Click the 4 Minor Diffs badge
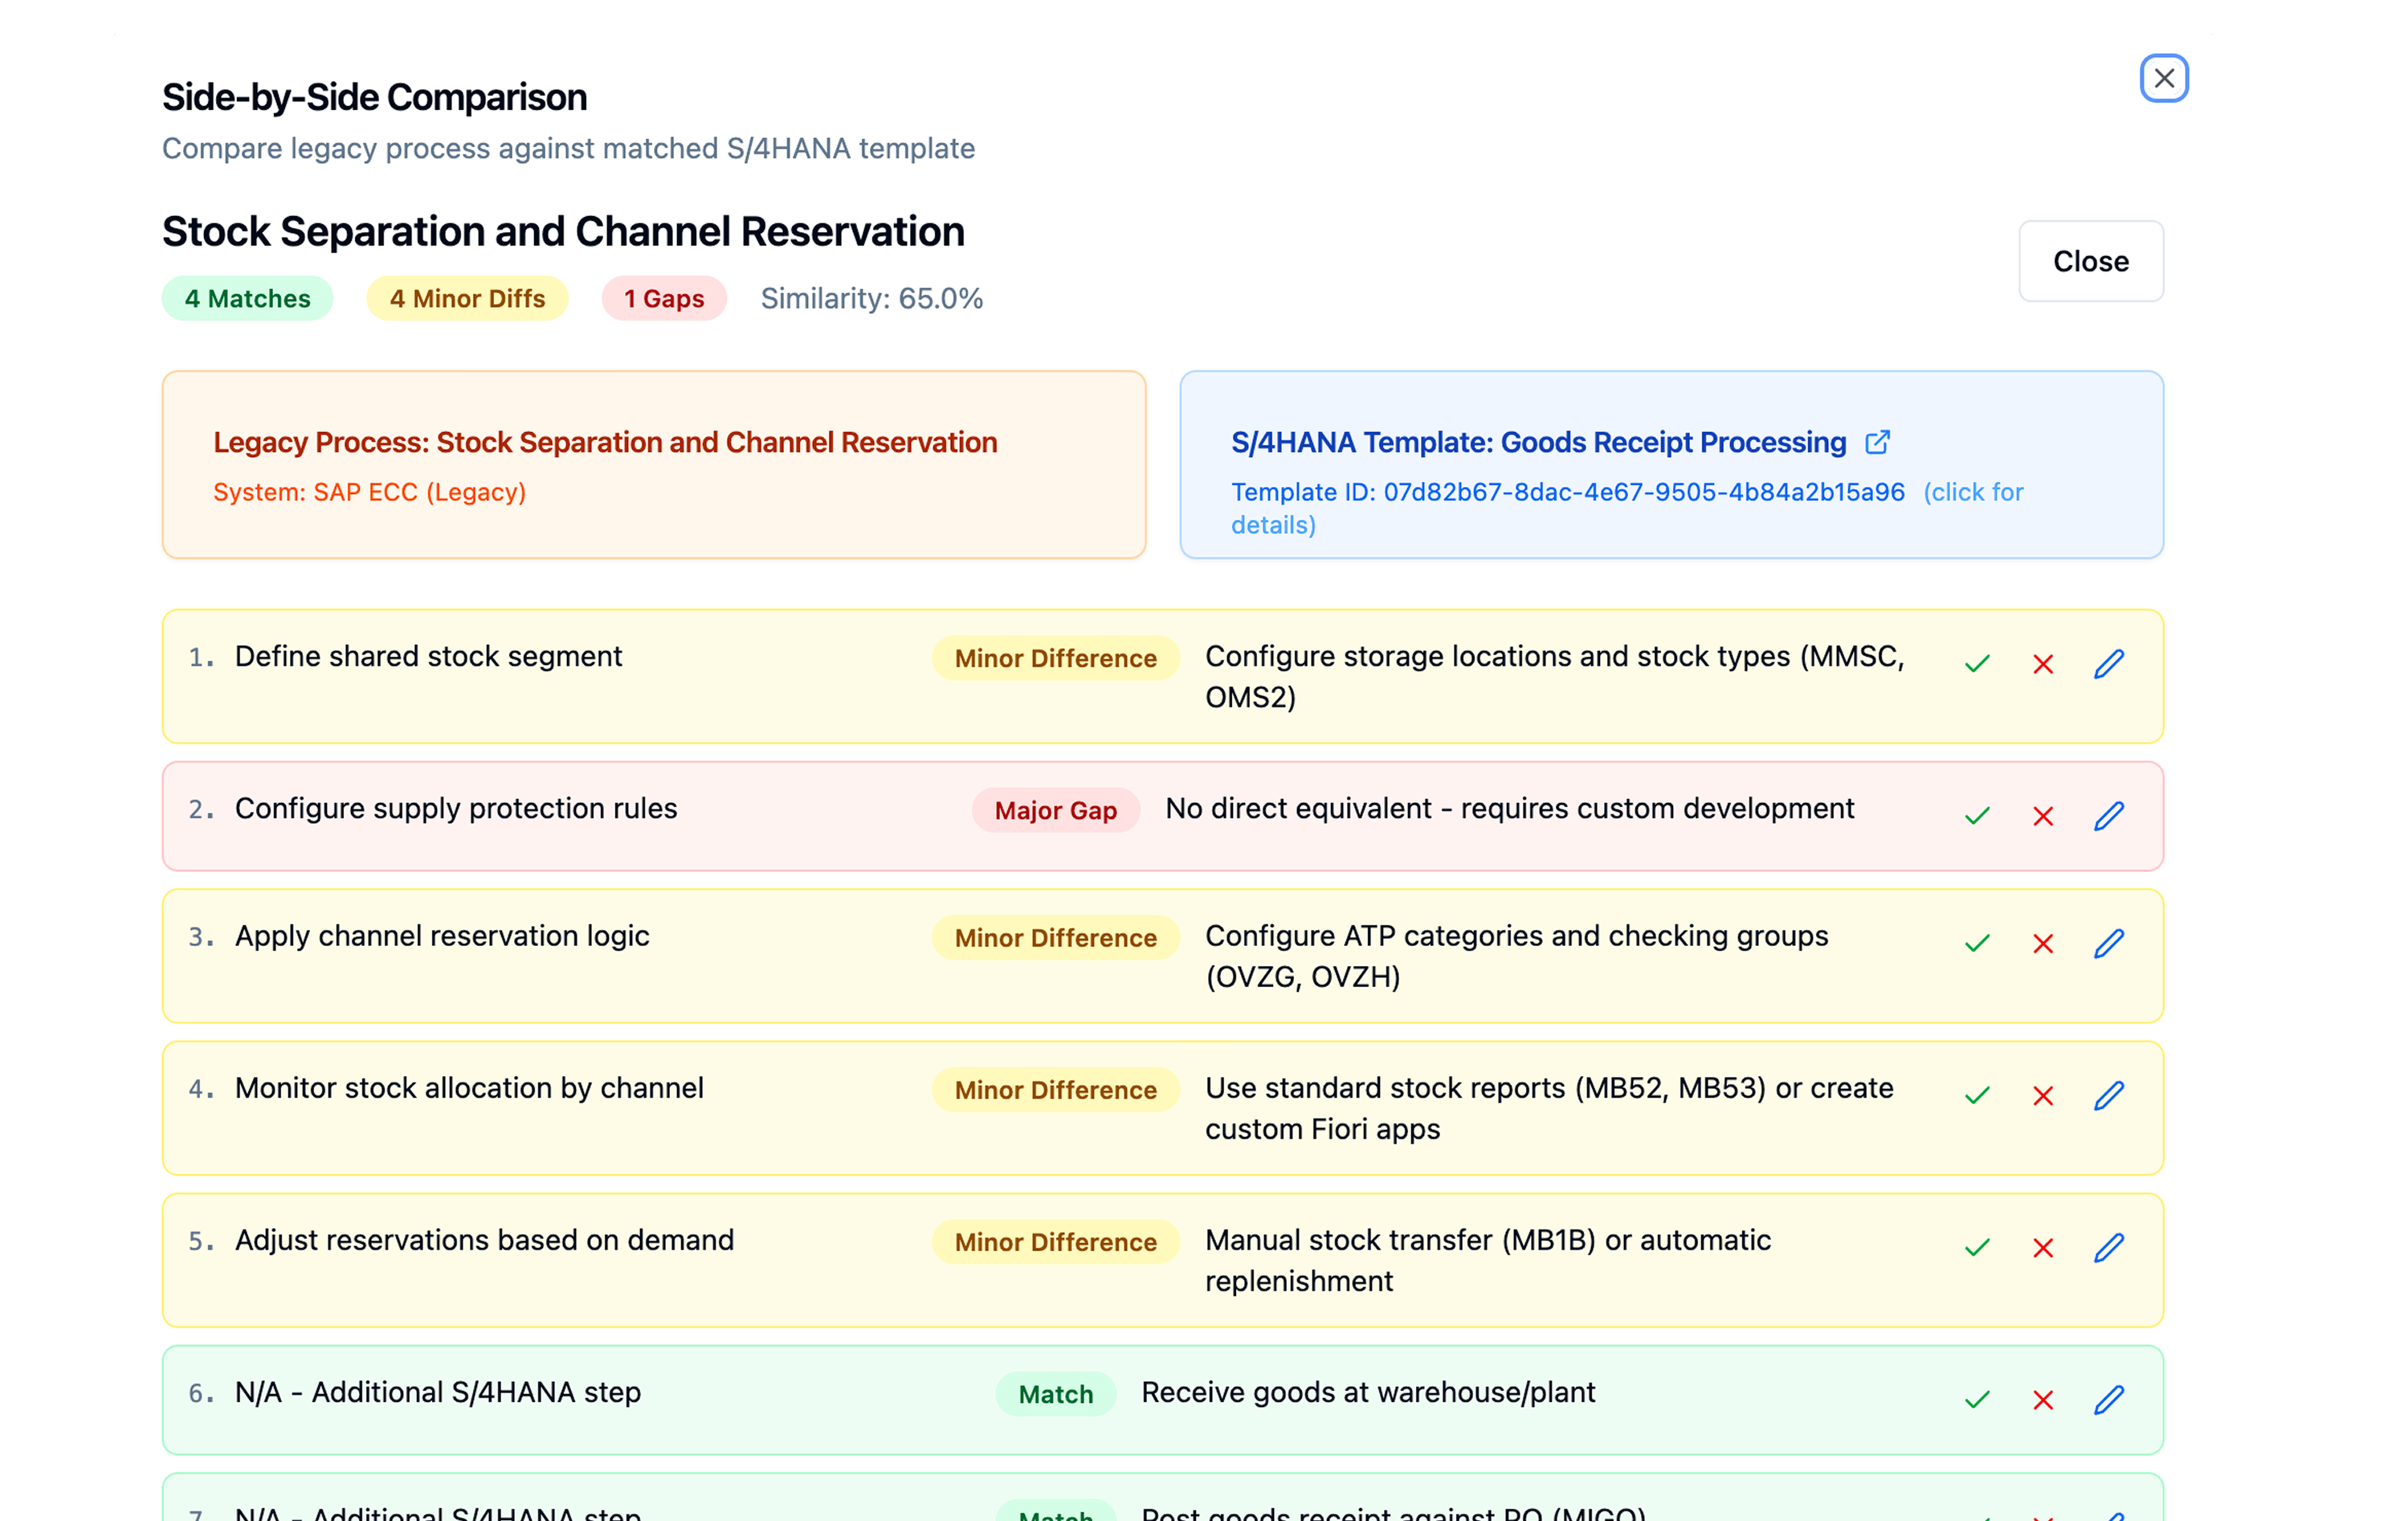This screenshot has height=1521, width=2408. 467,298
